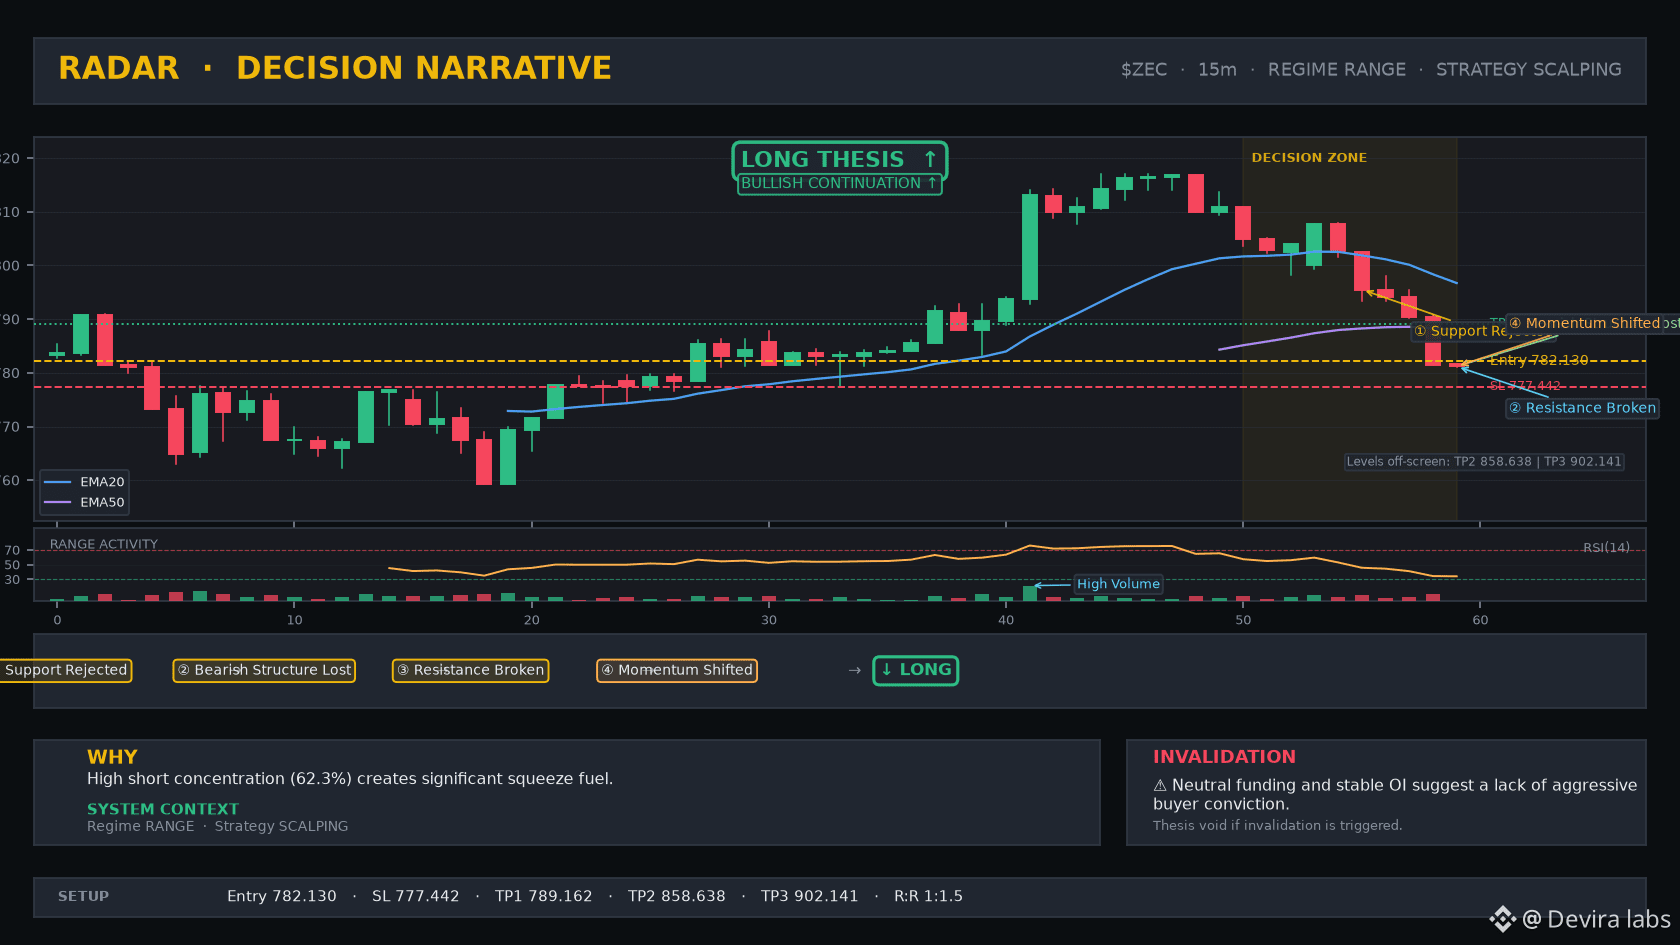This screenshot has height=945, width=1680.
Task: Click TP2 858.638 in the SETUP bar
Action: point(677,897)
